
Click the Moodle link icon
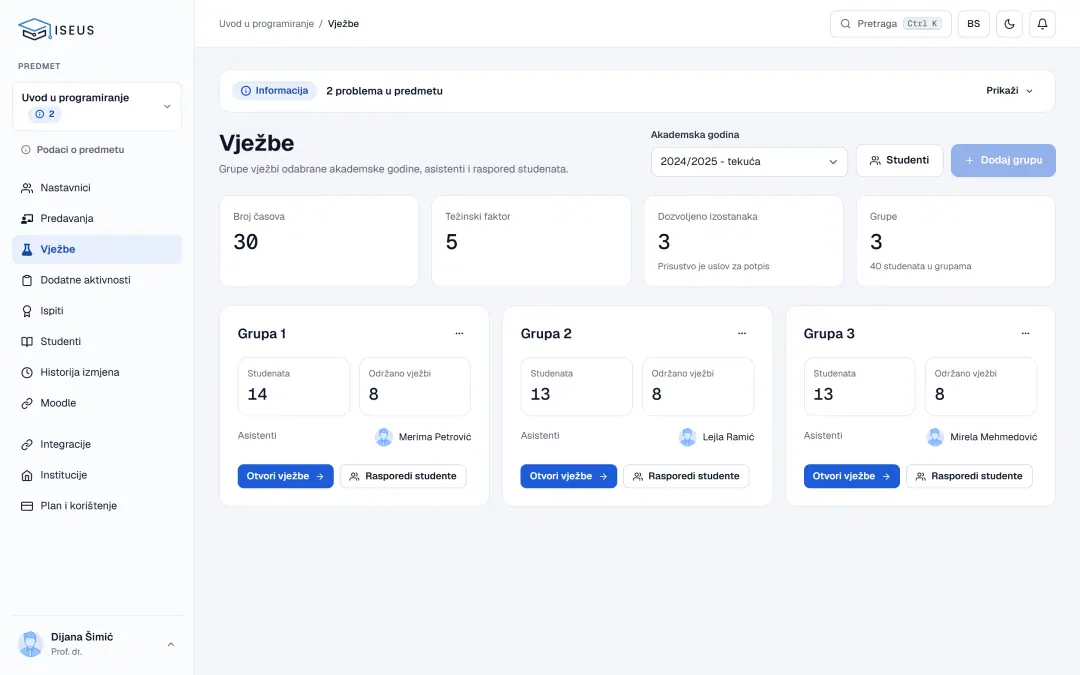(27, 404)
